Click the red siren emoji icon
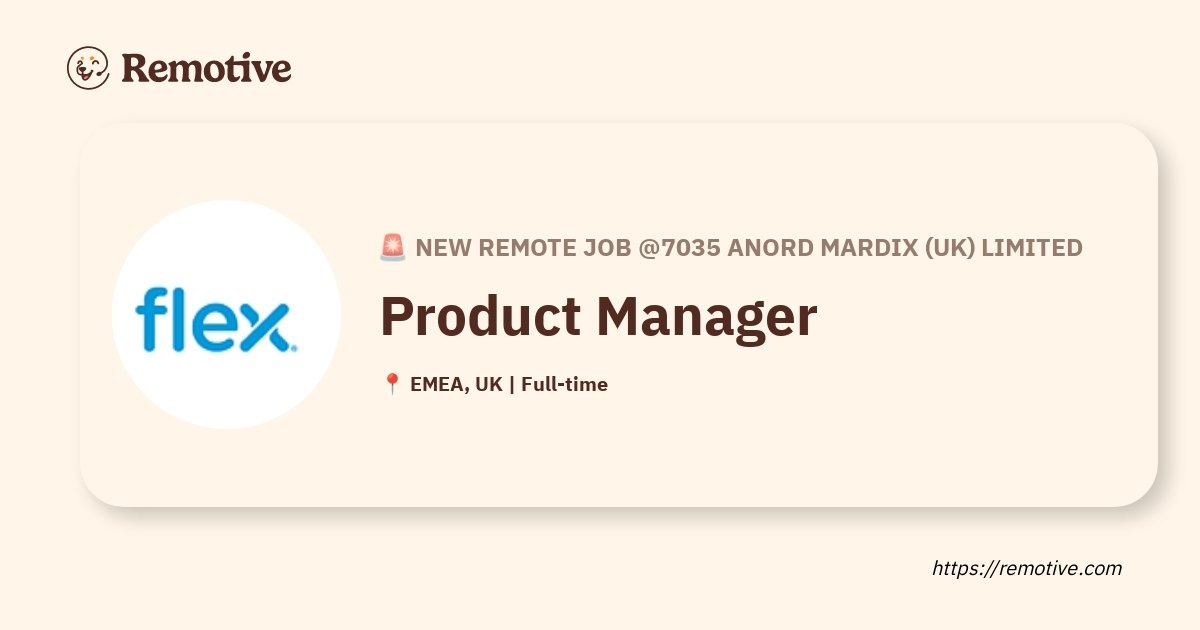The width and height of the screenshot is (1200, 630). [393, 247]
